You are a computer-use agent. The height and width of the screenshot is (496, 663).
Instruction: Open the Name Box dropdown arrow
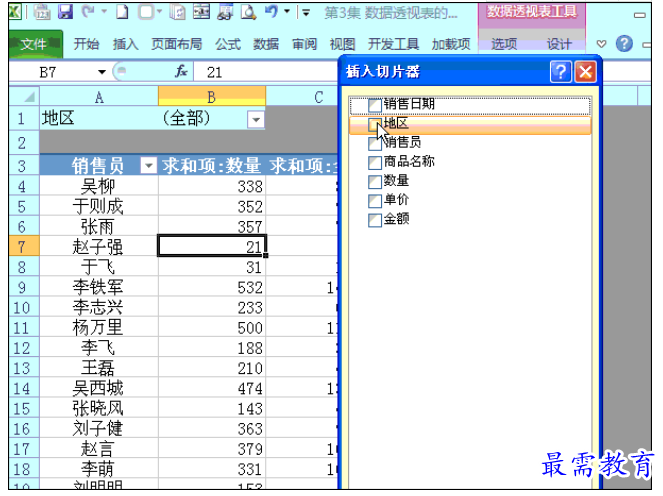pyautogui.click(x=101, y=72)
